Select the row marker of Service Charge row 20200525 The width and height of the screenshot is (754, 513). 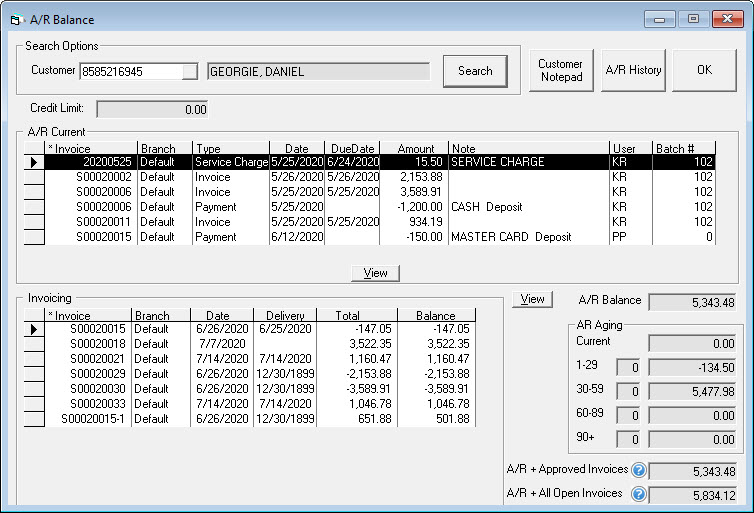click(34, 162)
